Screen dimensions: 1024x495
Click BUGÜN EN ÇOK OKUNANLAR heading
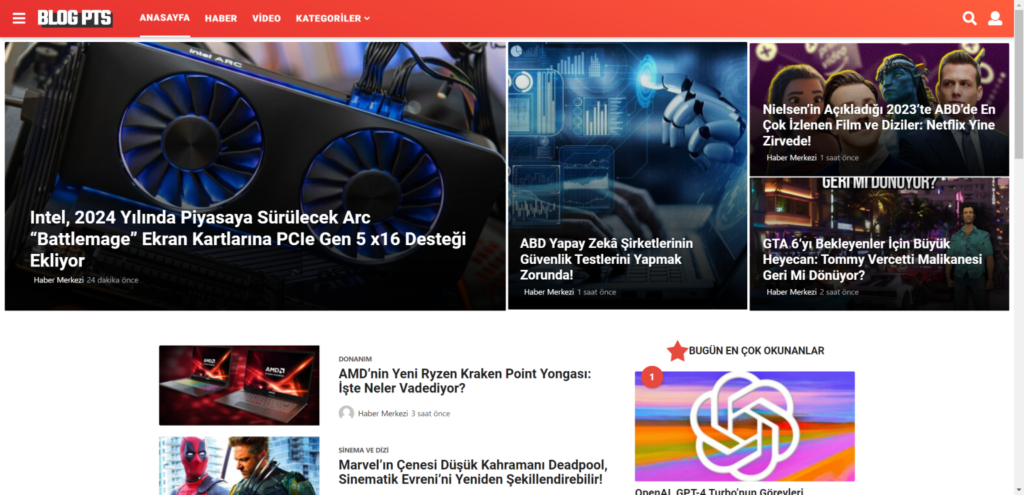click(756, 351)
